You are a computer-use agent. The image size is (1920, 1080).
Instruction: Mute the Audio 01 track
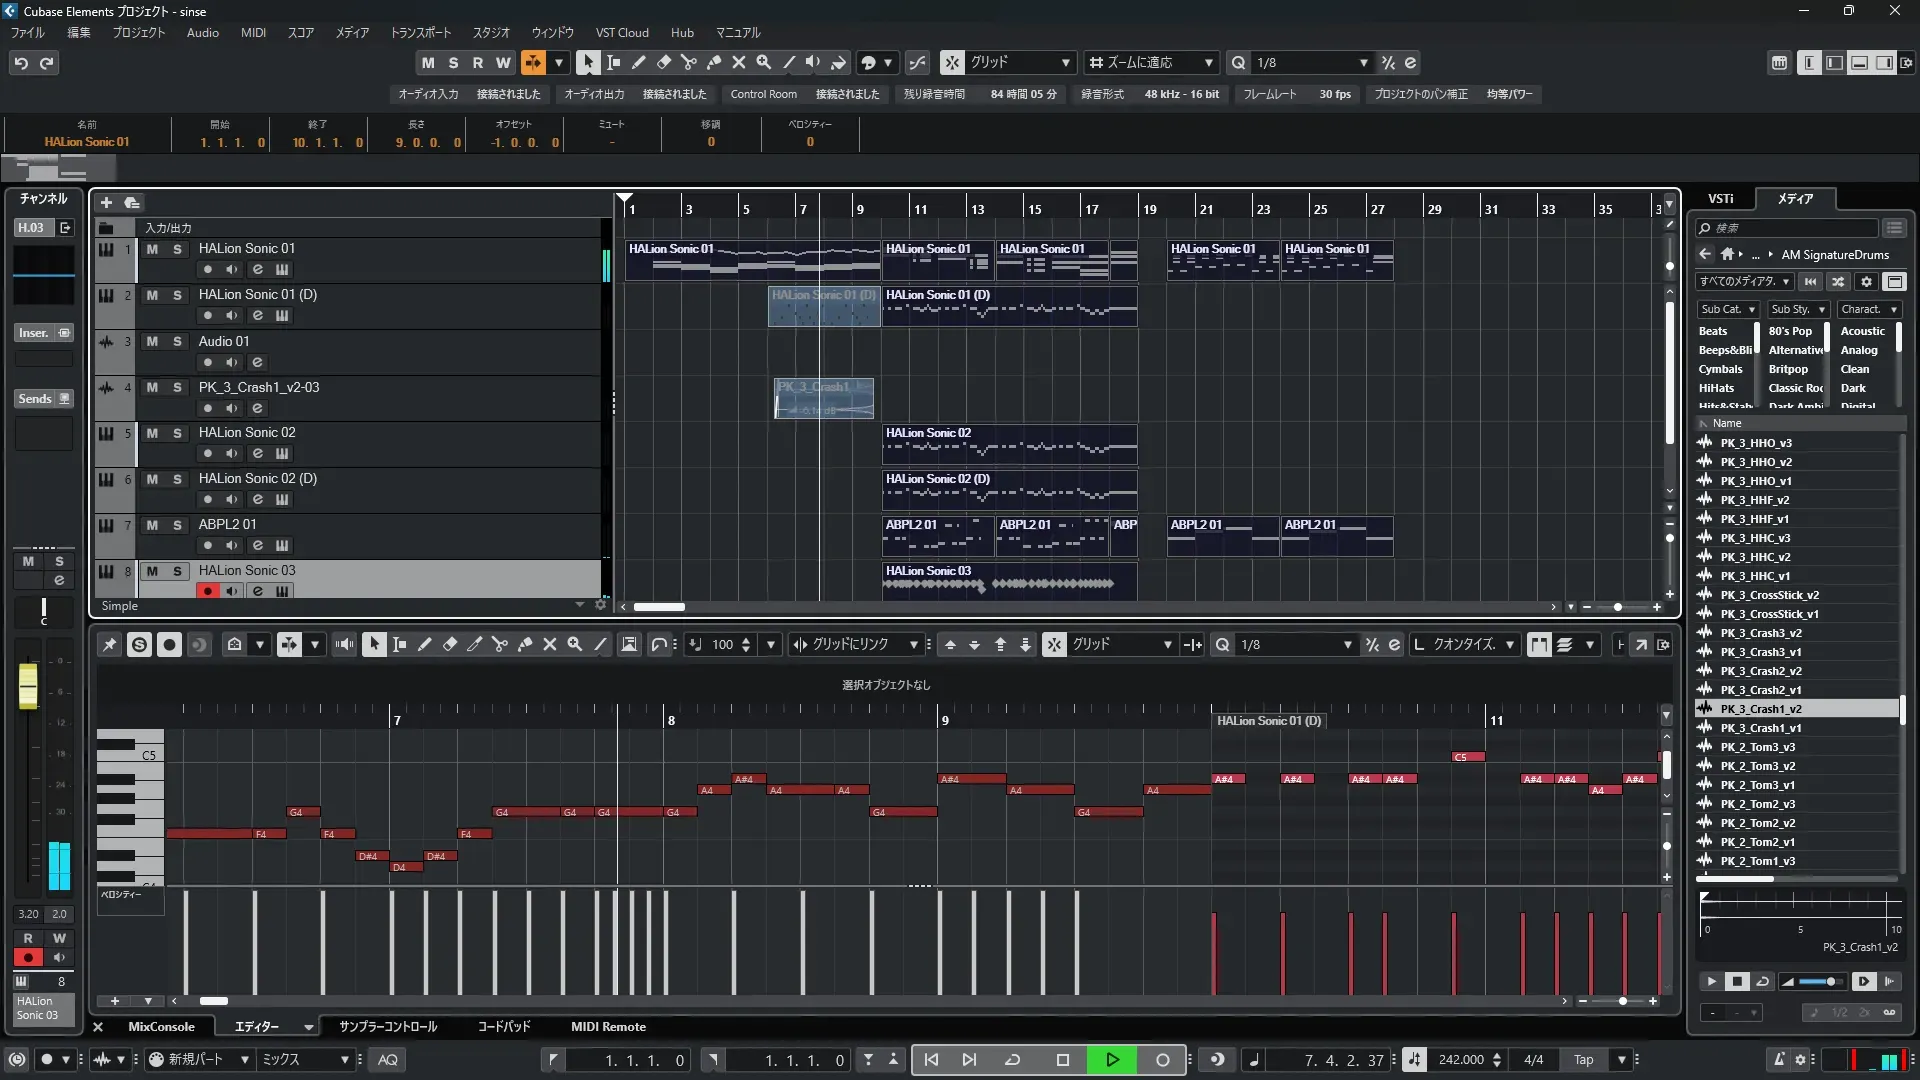[152, 341]
